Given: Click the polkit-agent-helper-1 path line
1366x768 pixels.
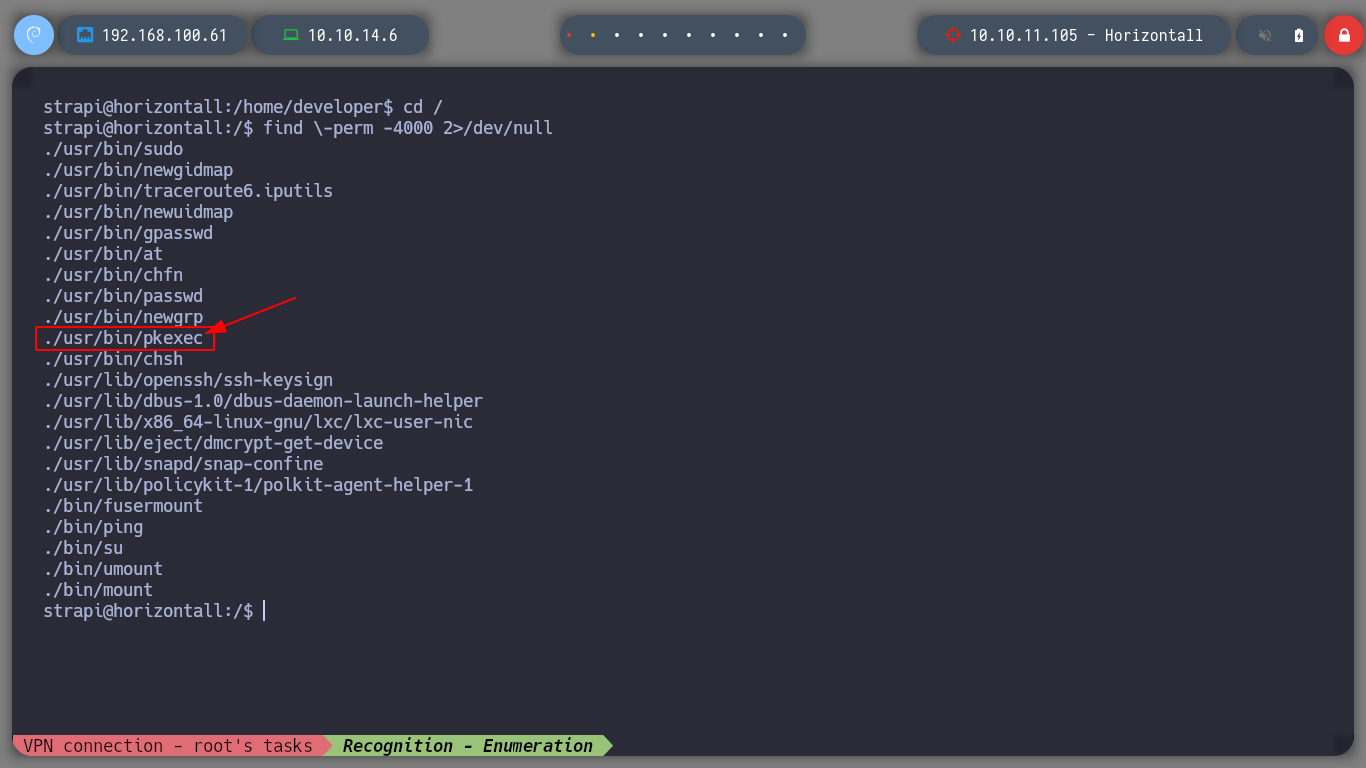Looking at the screenshot, I should tap(258, 485).
